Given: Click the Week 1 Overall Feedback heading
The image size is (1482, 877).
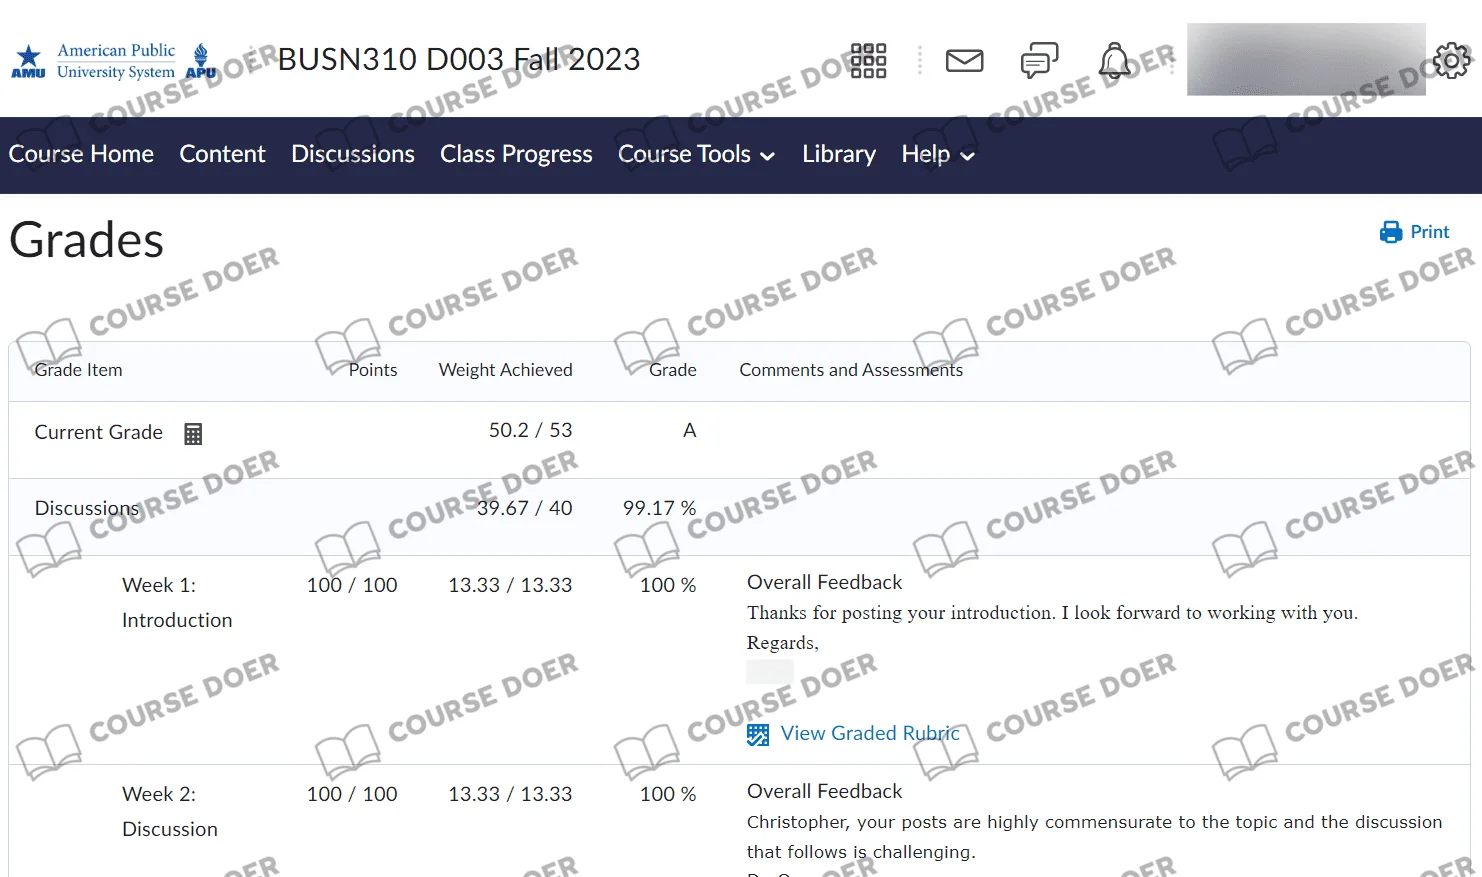Looking at the screenshot, I should [824, 582].
